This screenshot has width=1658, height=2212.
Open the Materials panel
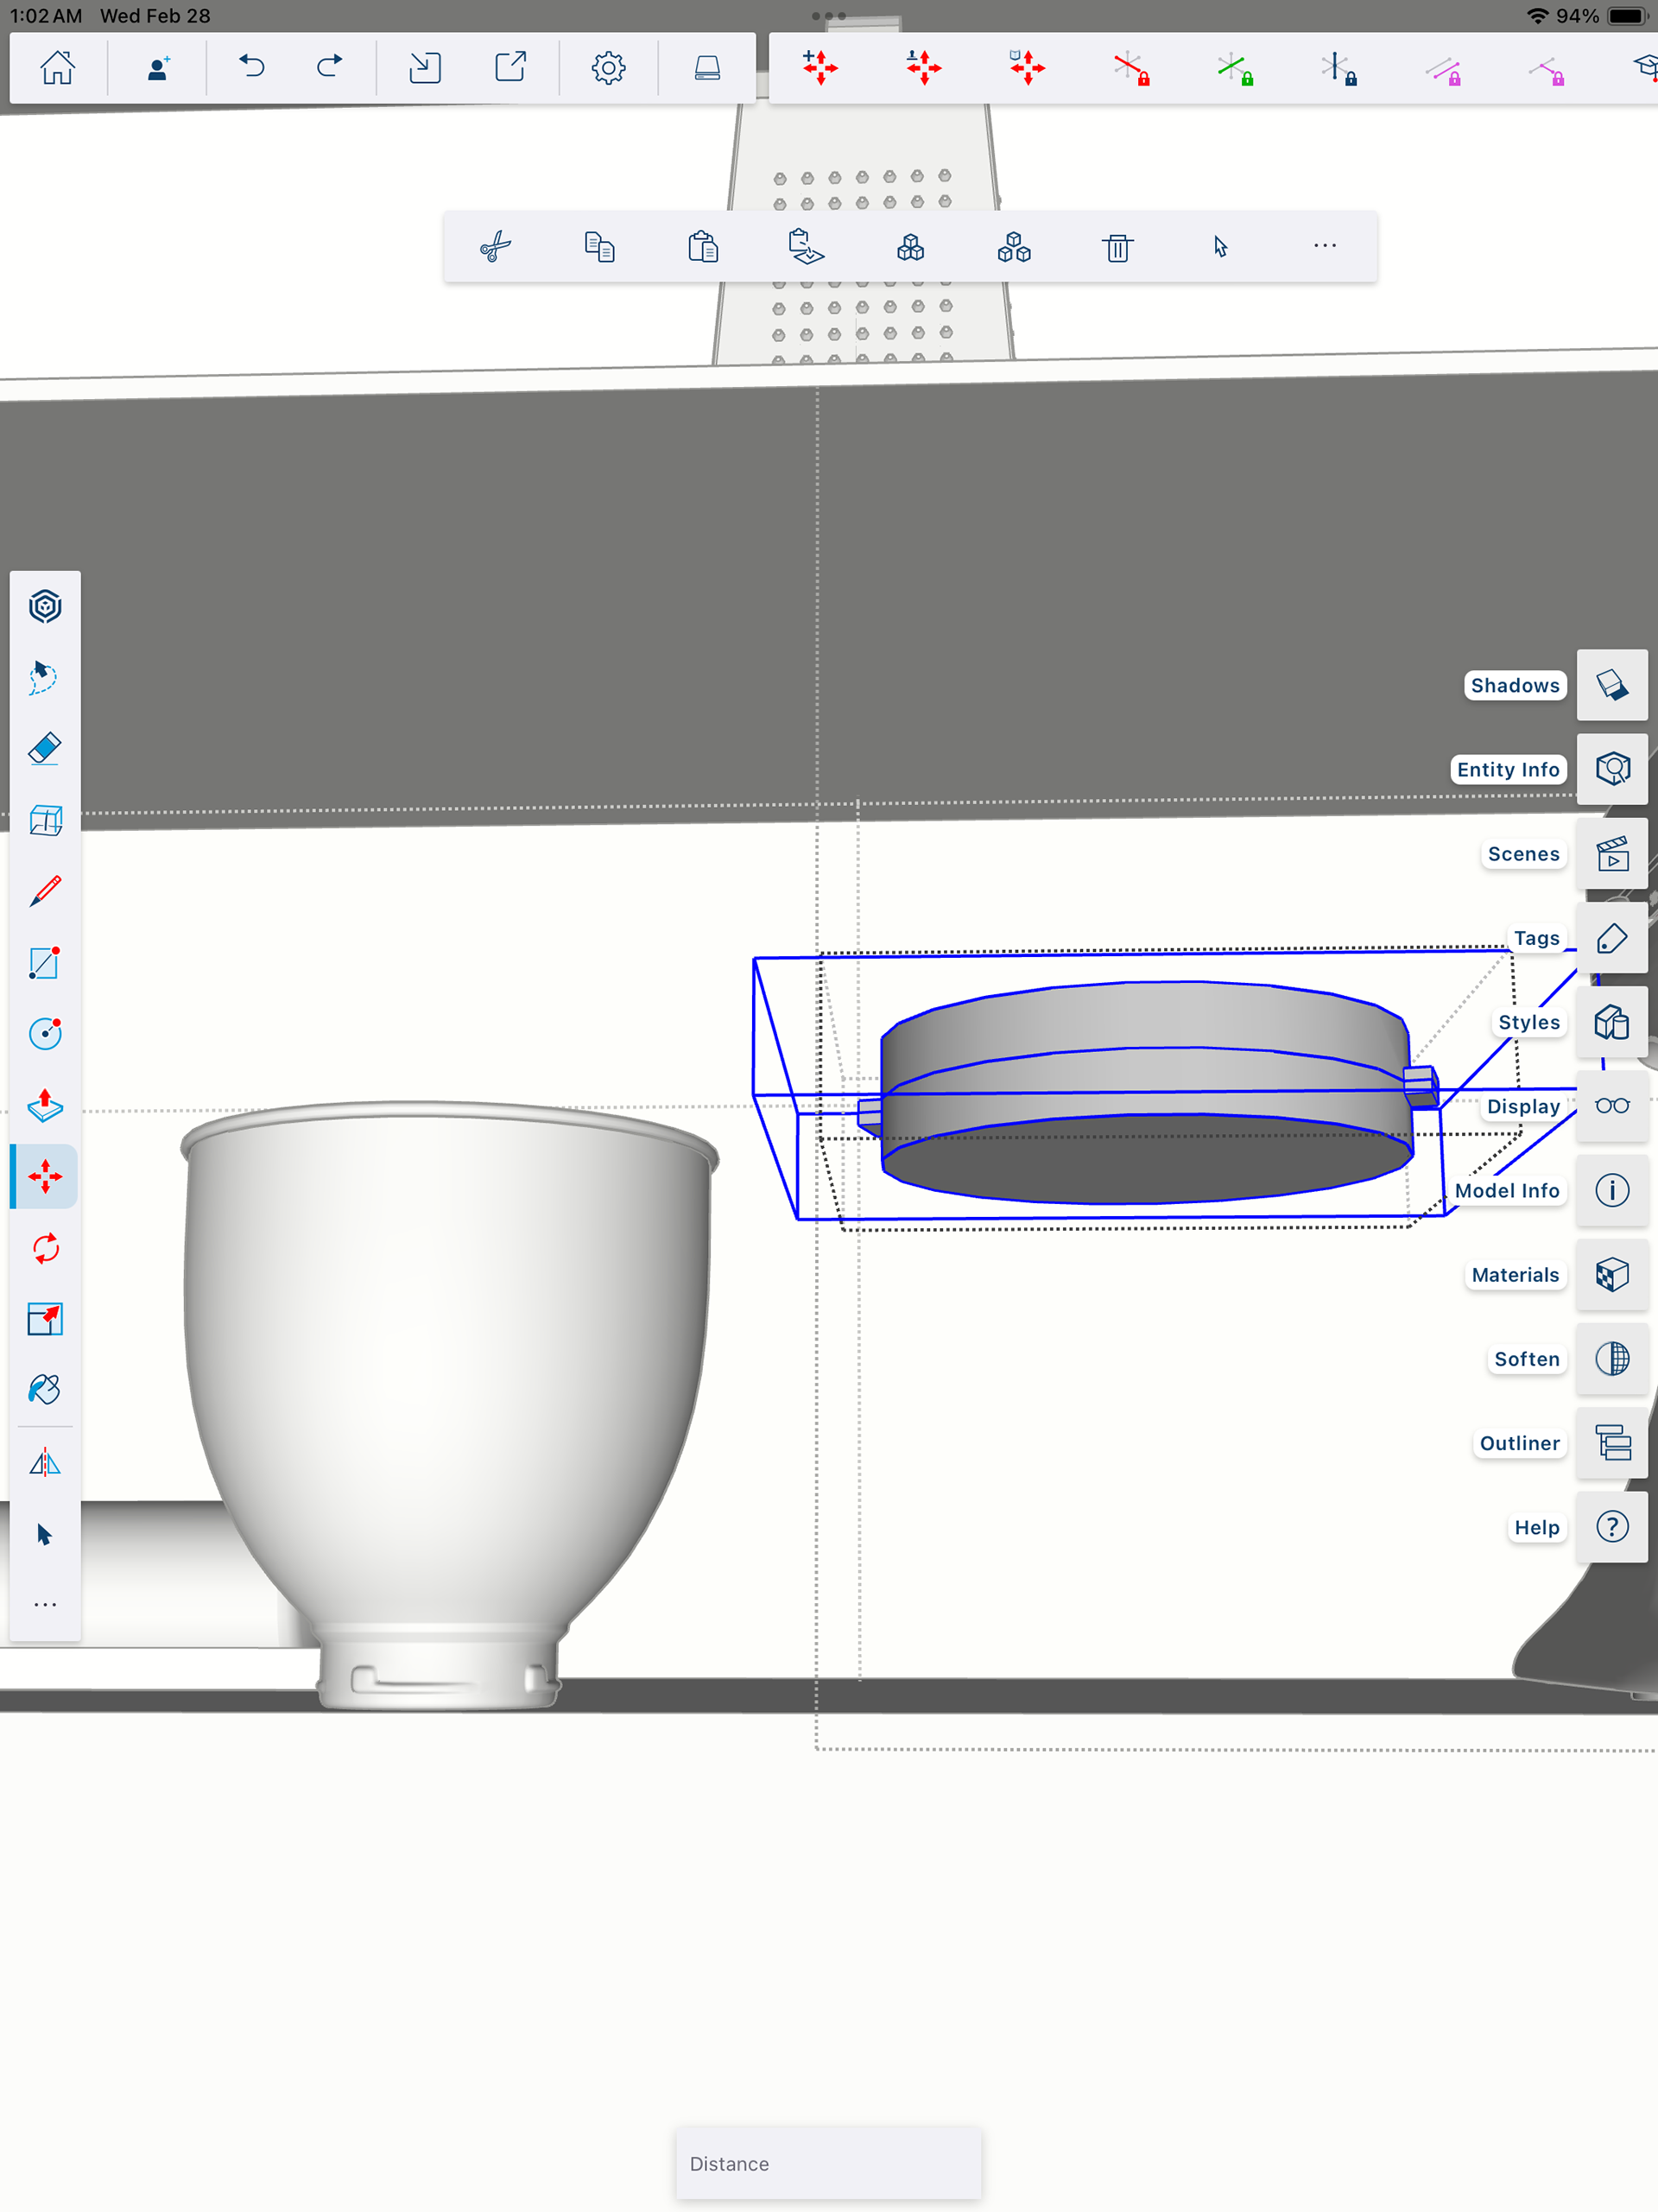point(1612,1275)
